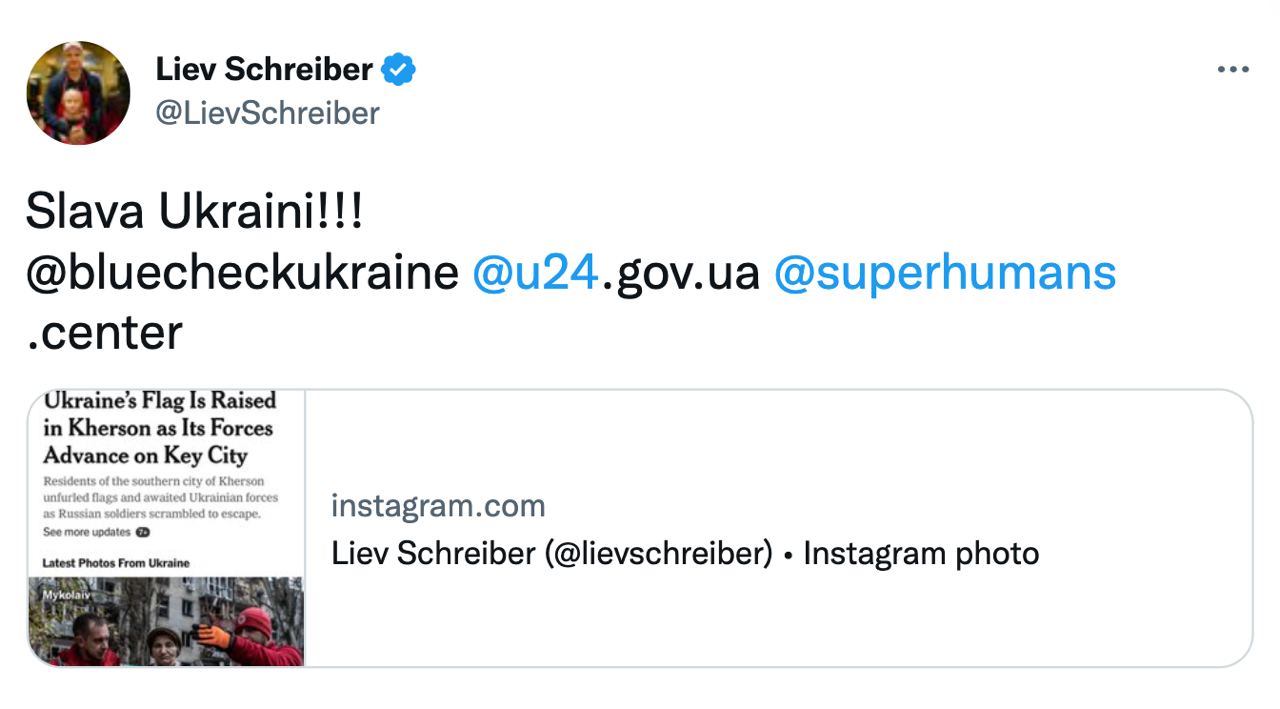Open the tweet's more options menu
This screenshot has height=709, width=1280.
[1233, 70]
